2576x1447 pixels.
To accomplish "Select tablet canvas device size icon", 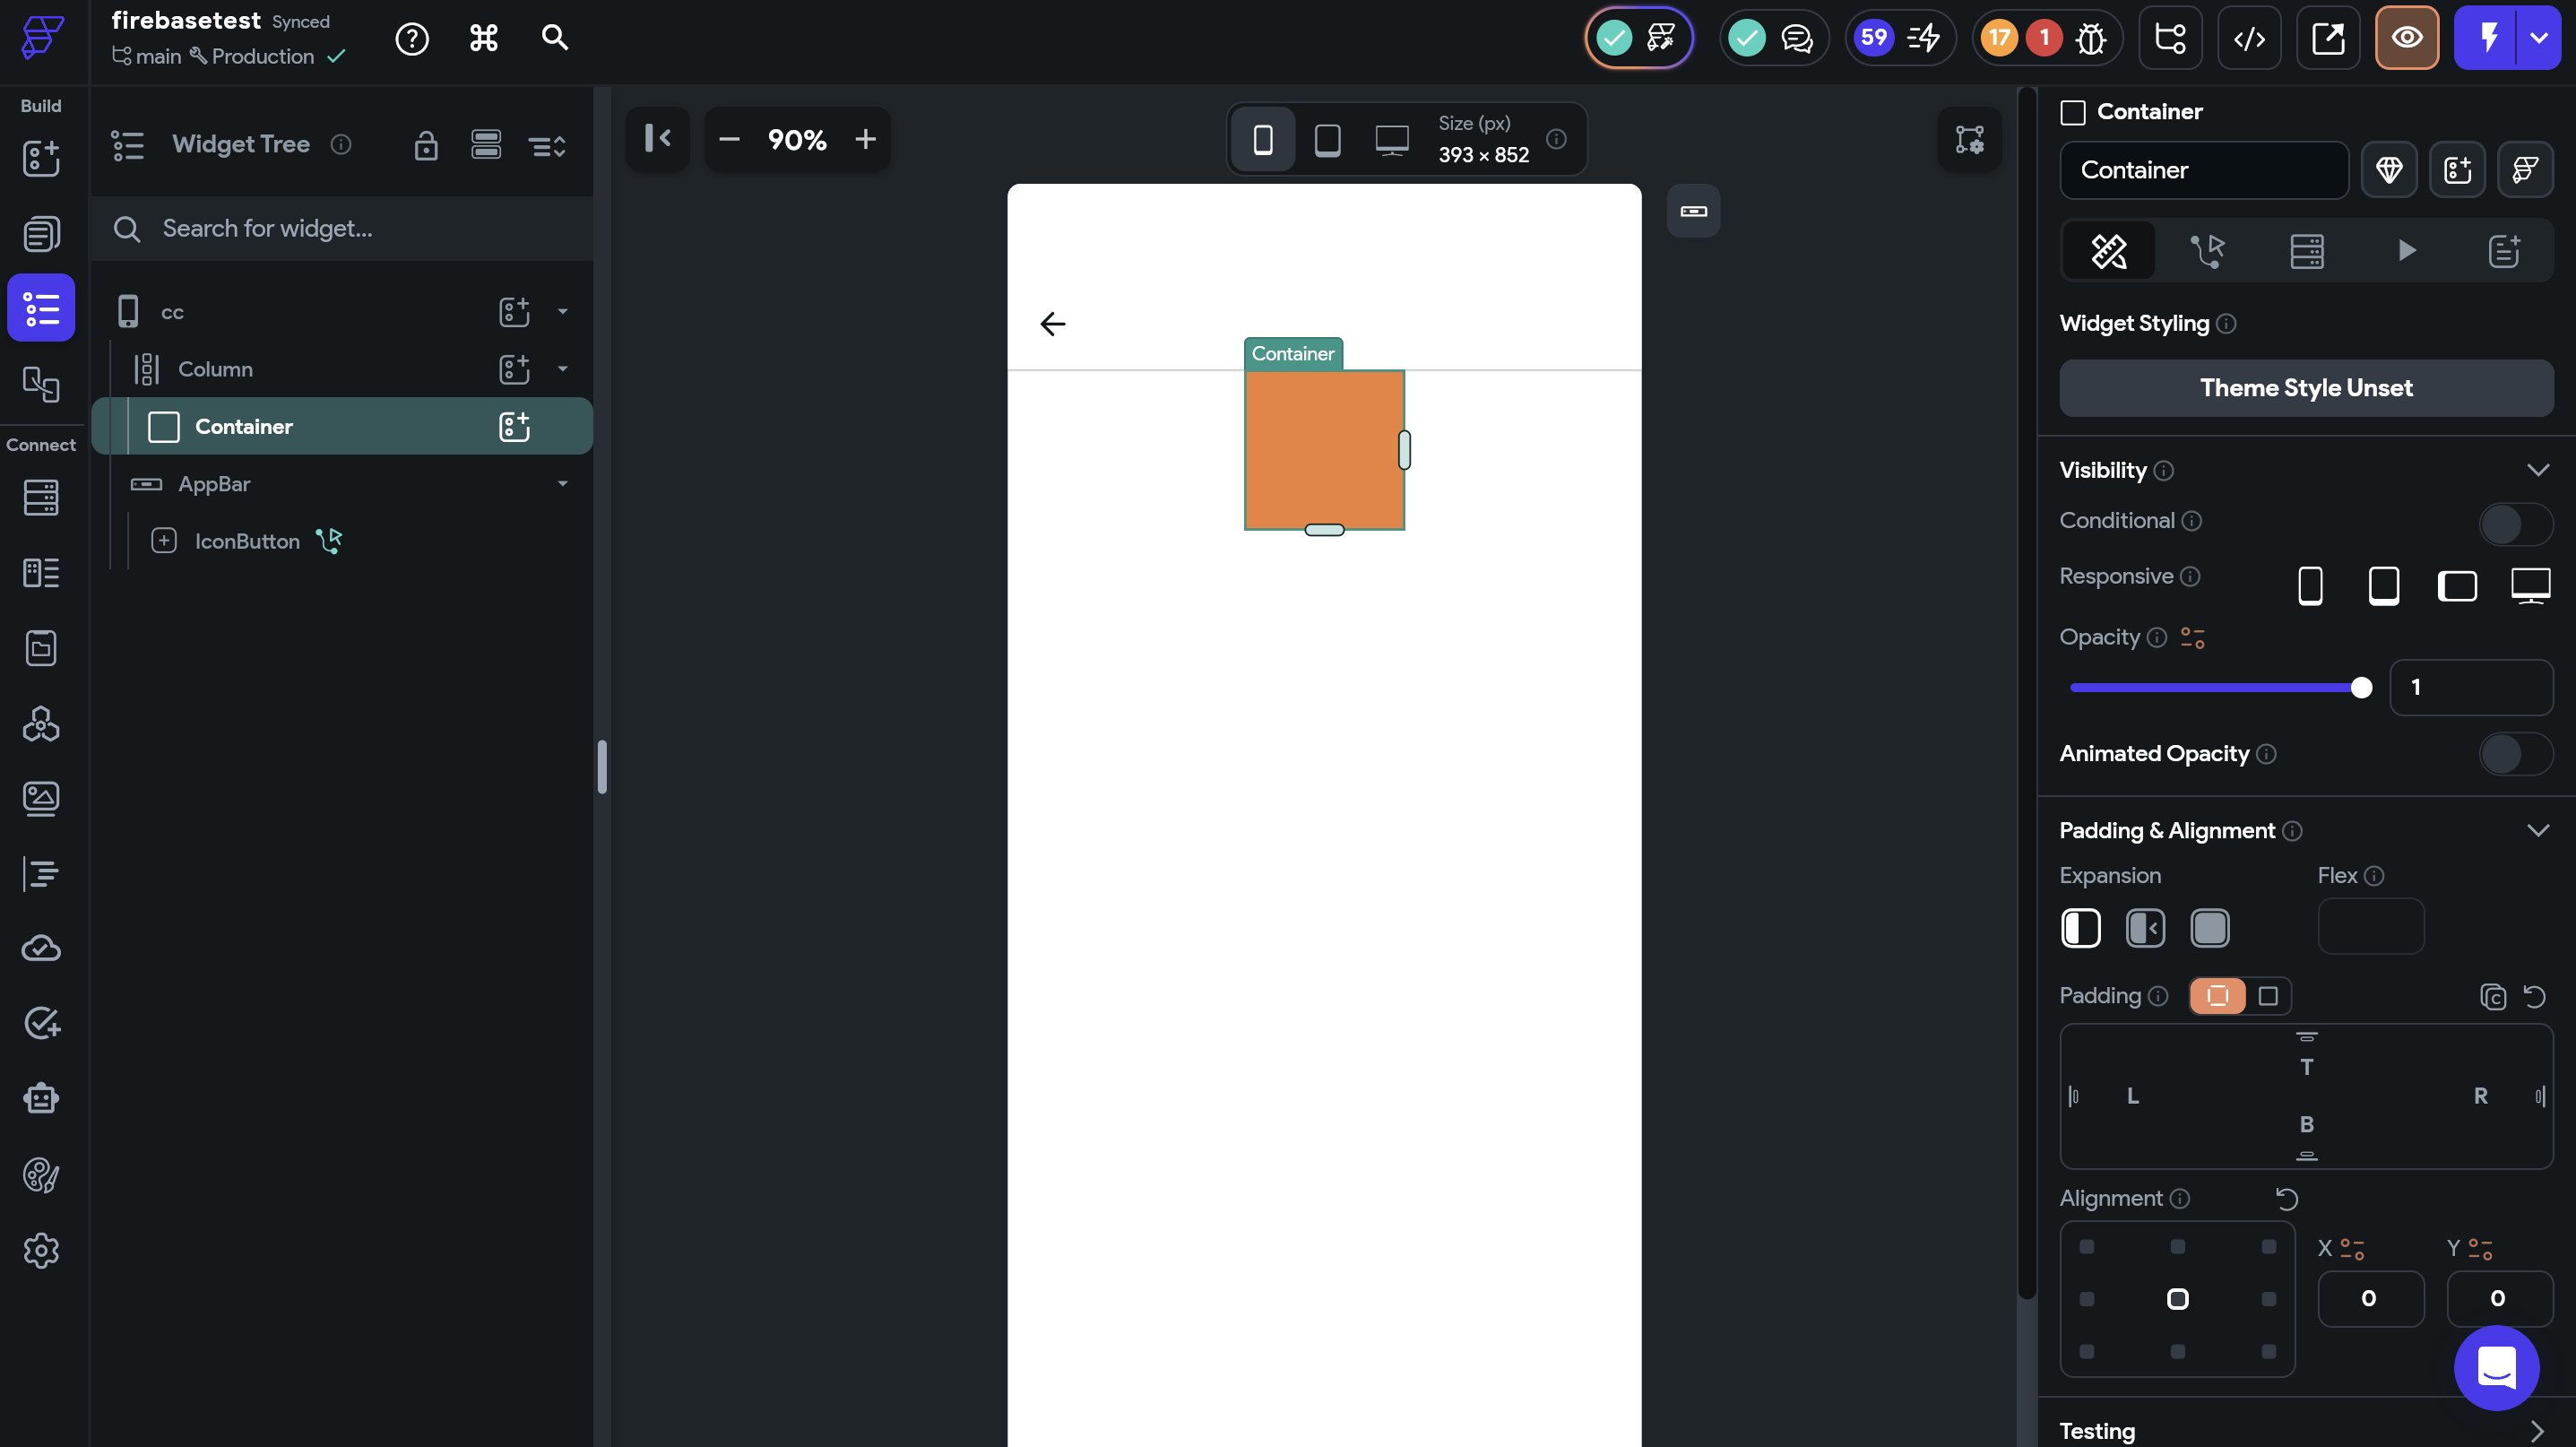I will (x=1327, y=139).
